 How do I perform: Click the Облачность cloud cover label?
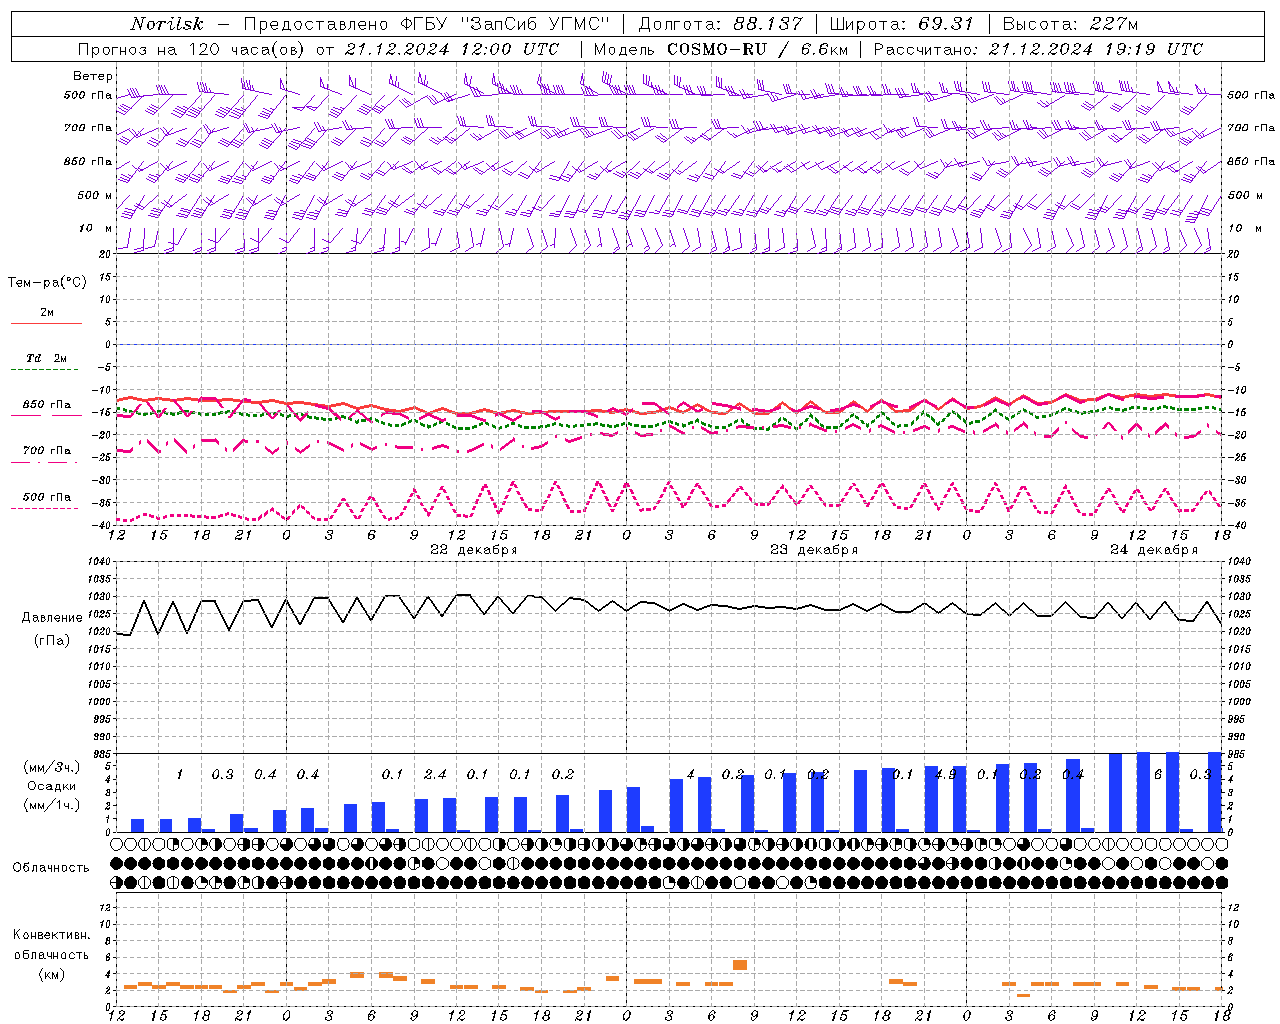click(51, 868)
